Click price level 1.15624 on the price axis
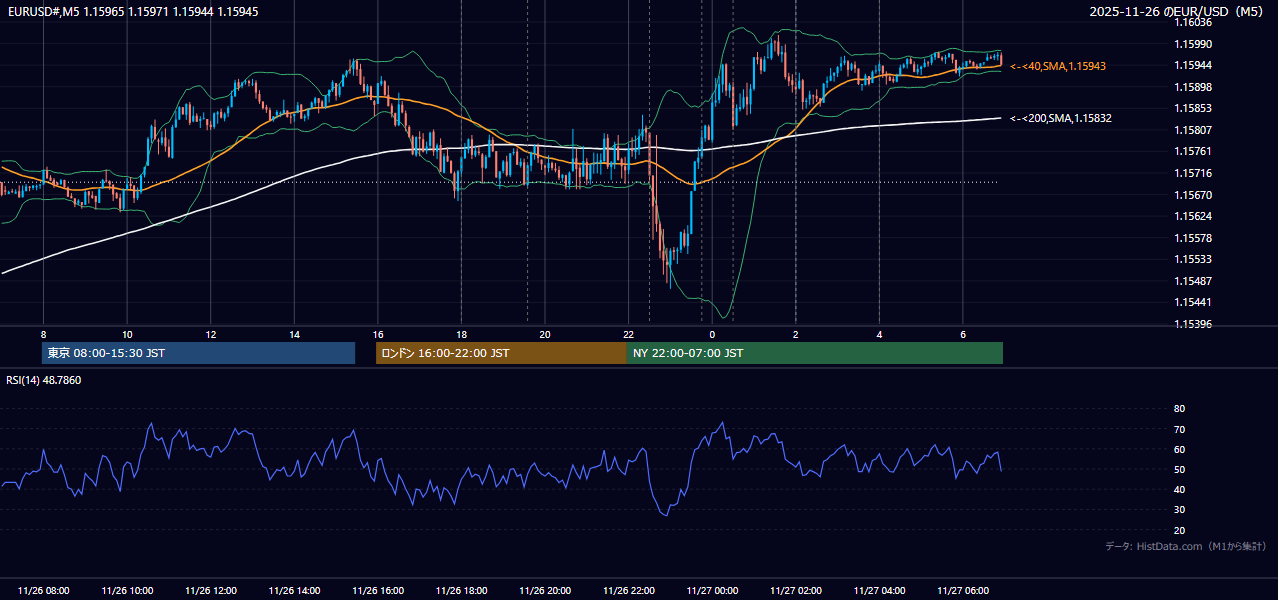The width and height of the screenshot is (1278, 600). (x=1193, y=216)
